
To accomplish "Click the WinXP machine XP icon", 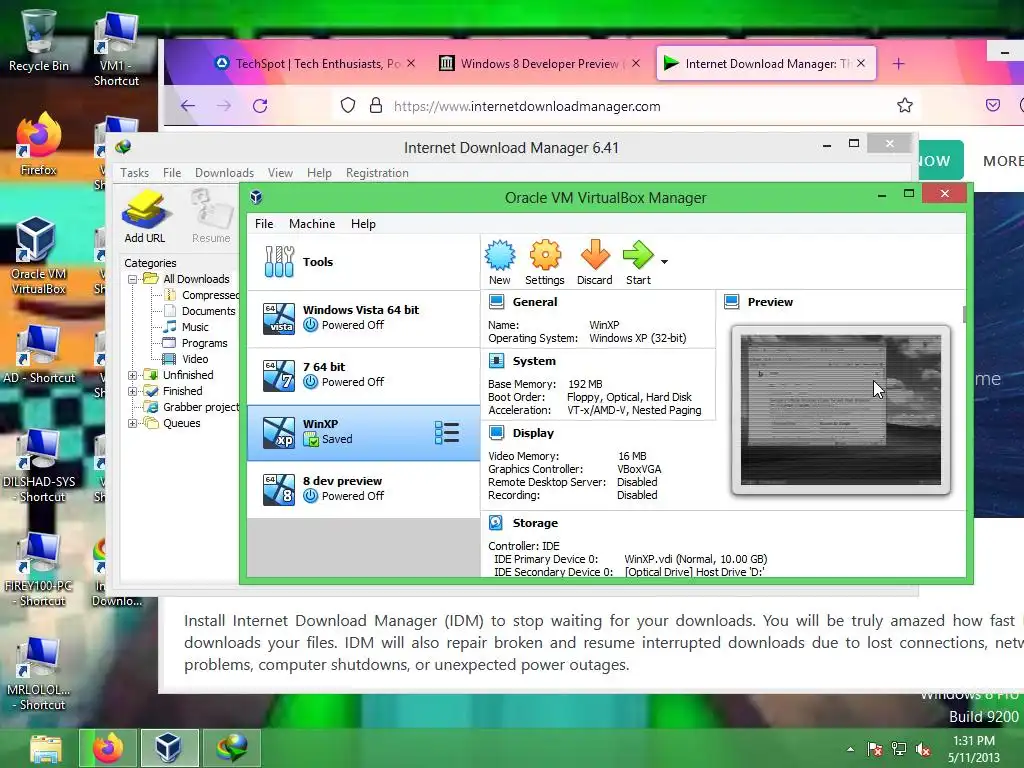I will (279, 432).
